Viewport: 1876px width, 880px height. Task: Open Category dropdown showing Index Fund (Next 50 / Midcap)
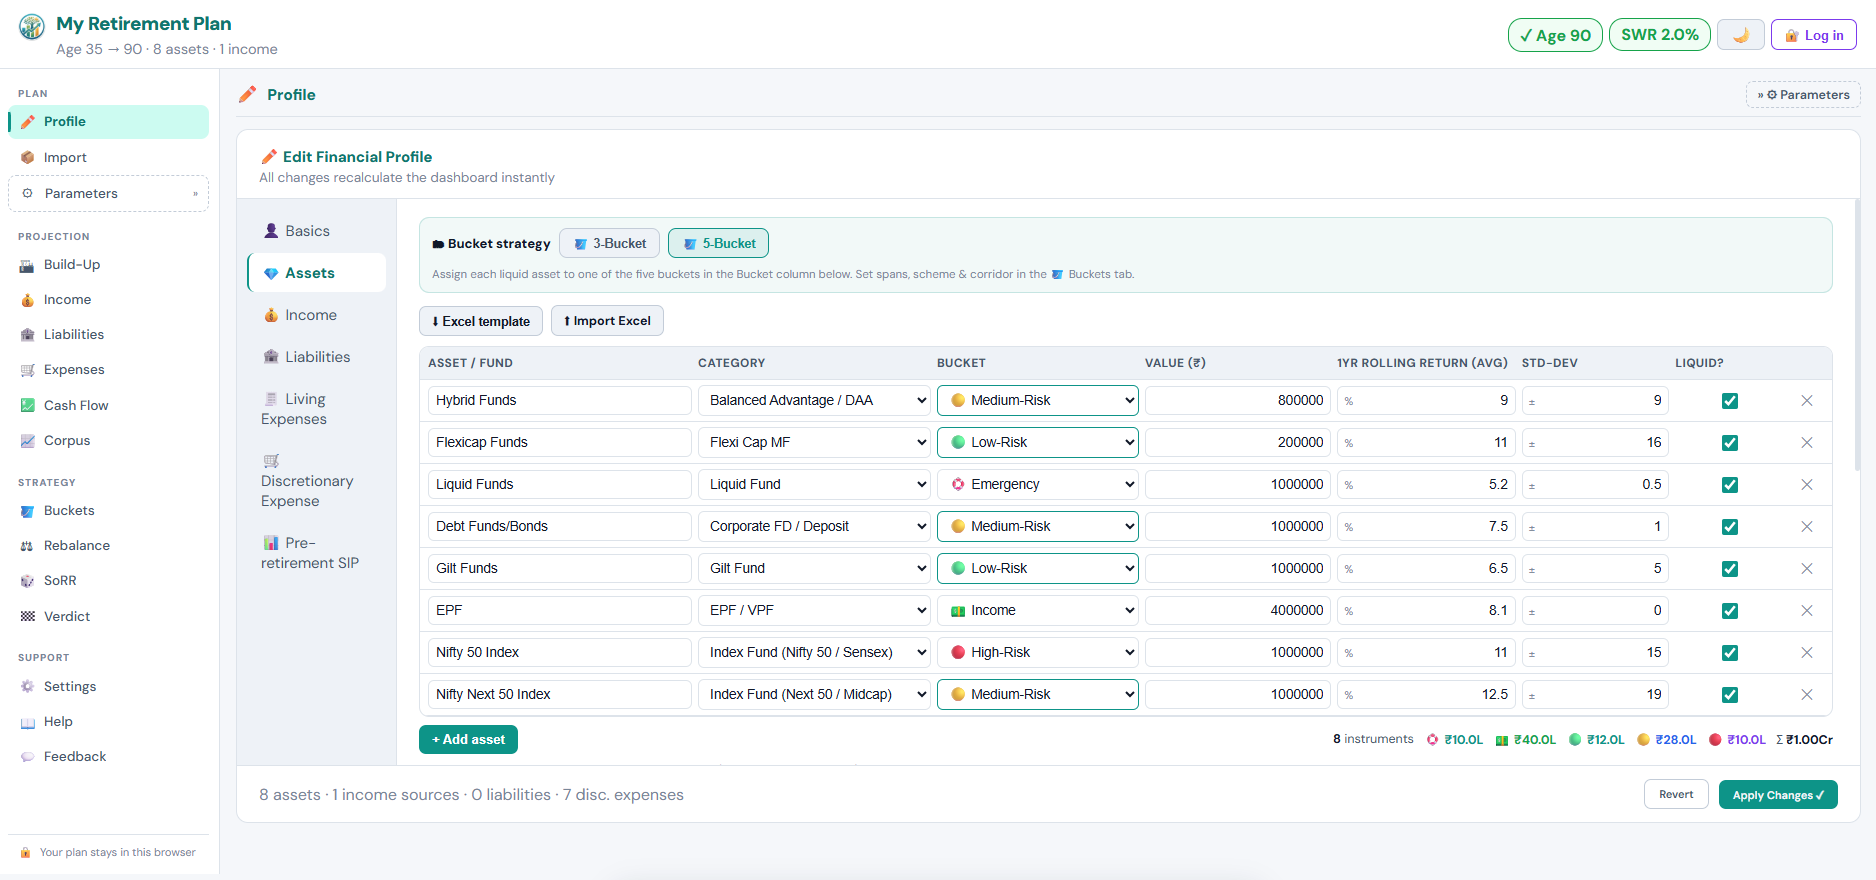pos(814,694)
